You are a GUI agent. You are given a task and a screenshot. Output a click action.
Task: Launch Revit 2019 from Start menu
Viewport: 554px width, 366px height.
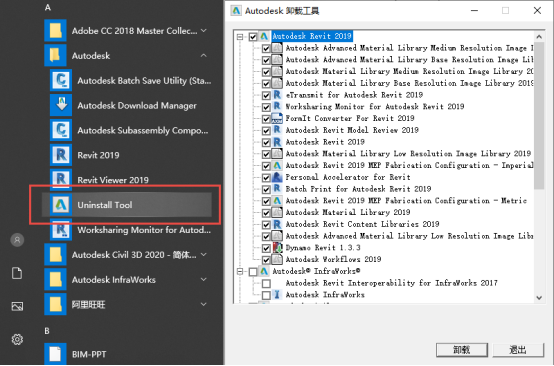tap(61, 155)
